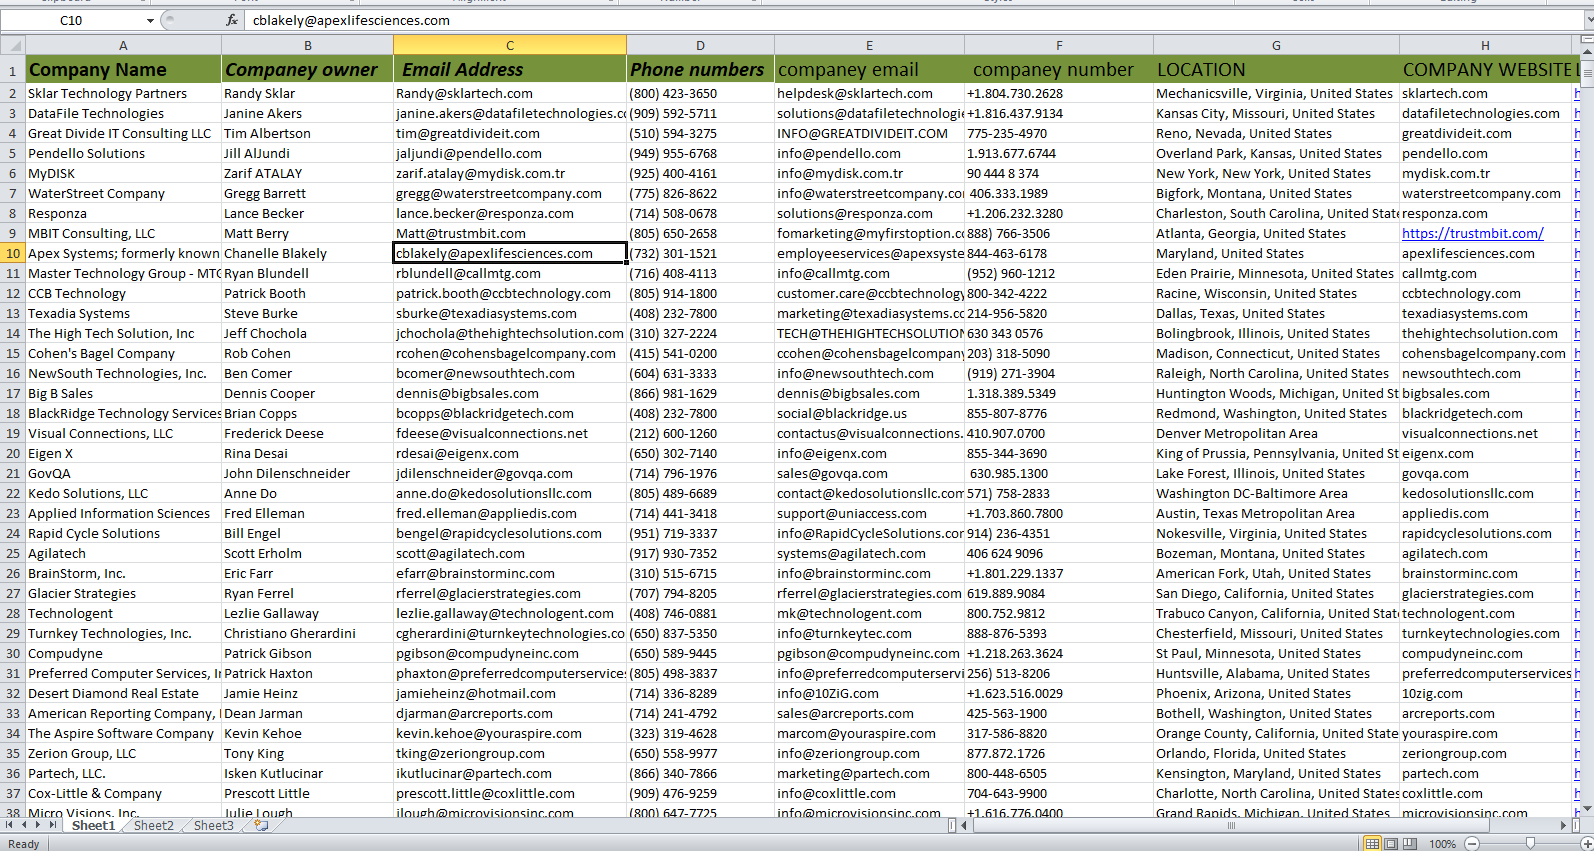
Task: Go to next sheet with tab arrow
Action: click(38, 826)
